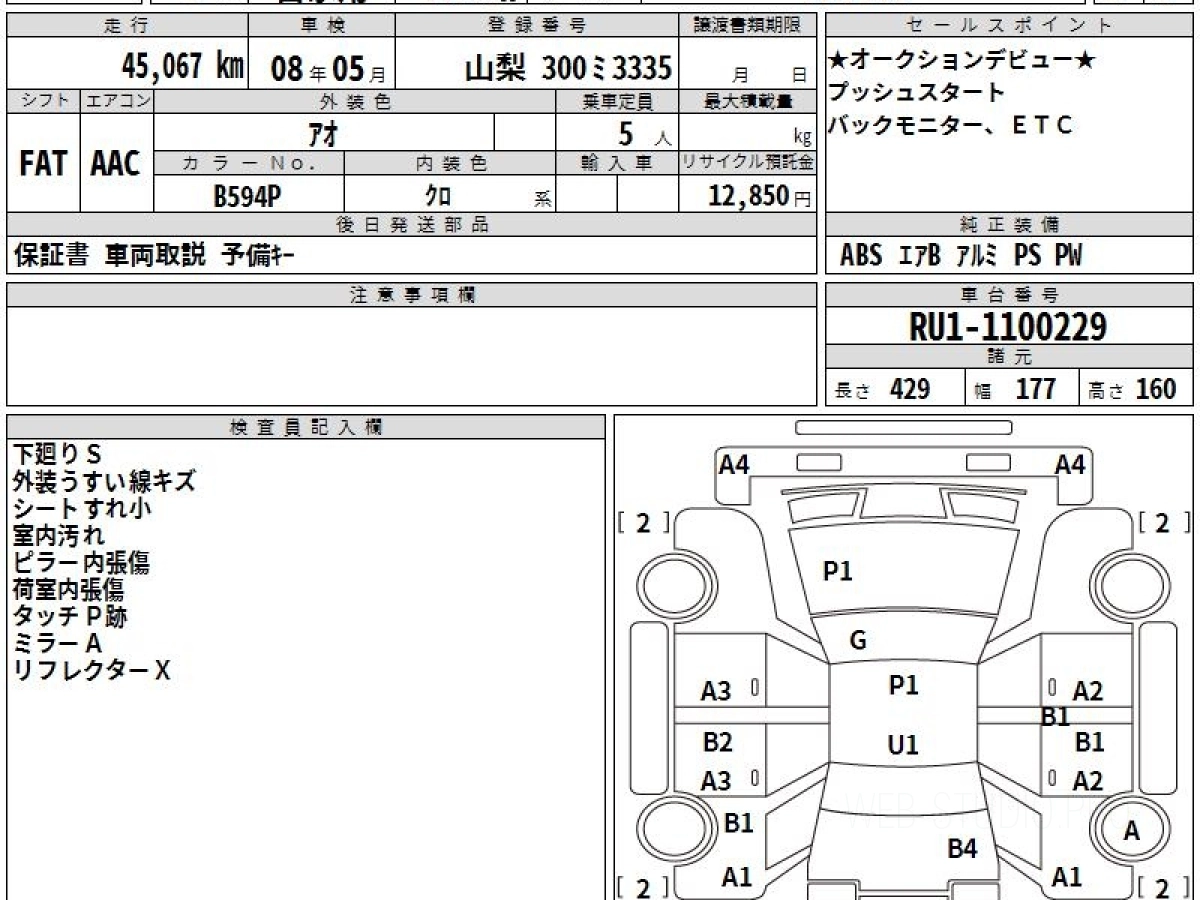Click inspector note ミラーA
This screenshot has height=900, width=1200.
tap(57, 643)
